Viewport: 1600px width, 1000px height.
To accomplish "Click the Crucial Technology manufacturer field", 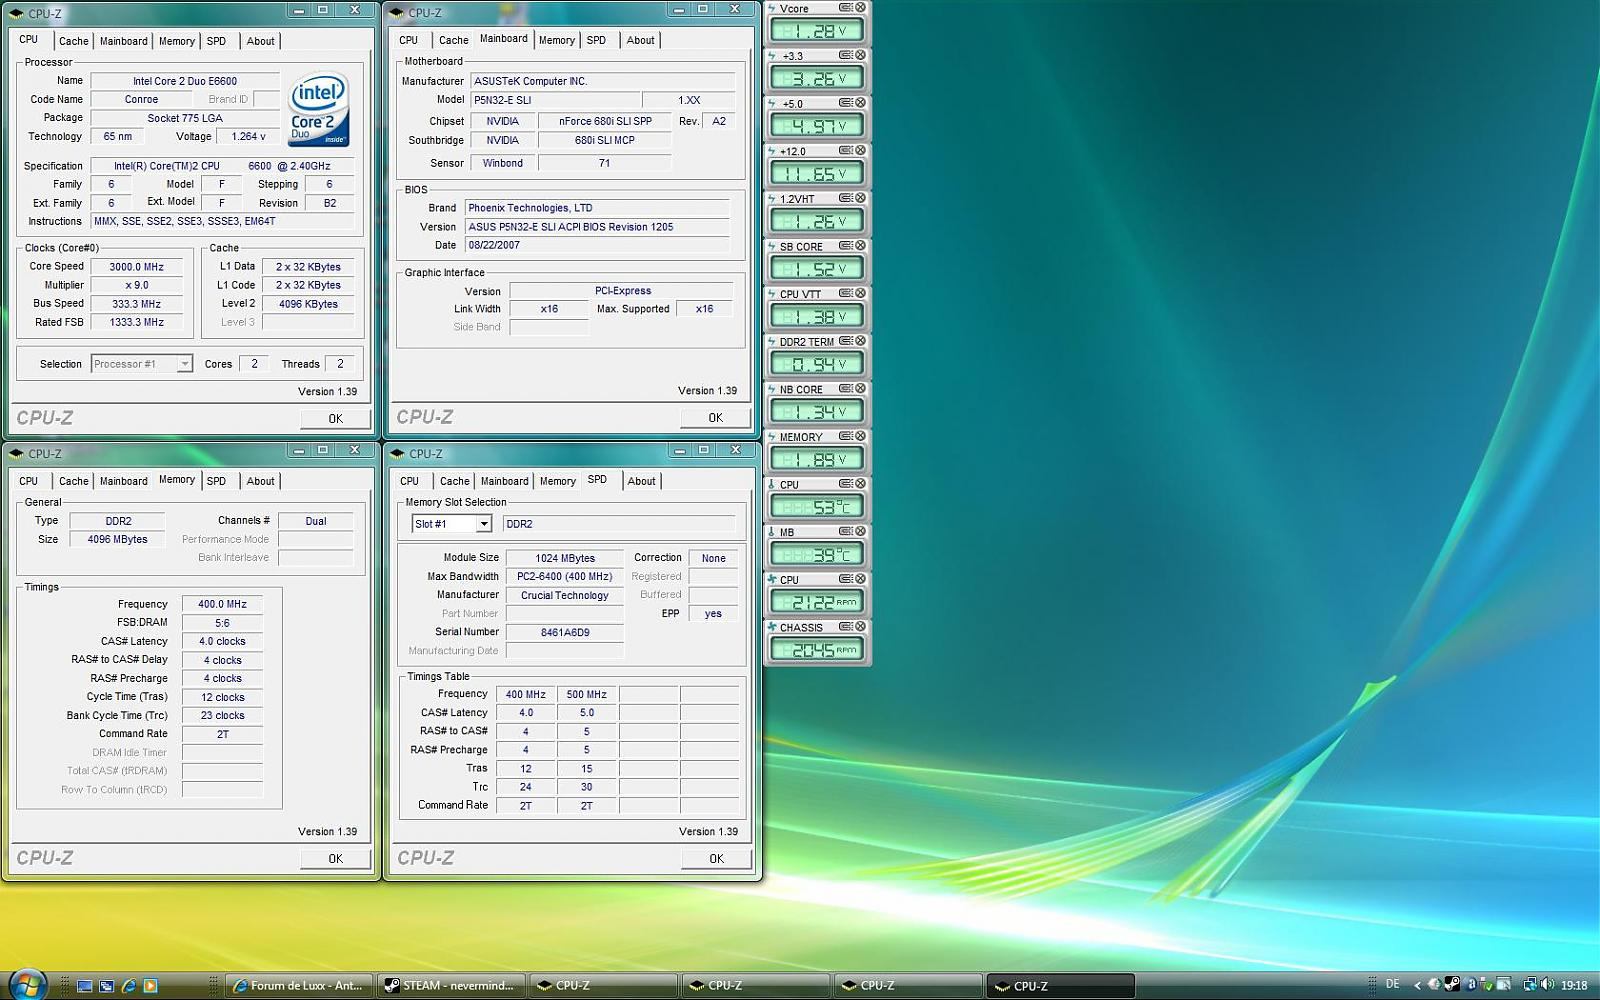I will coord(564,595).
